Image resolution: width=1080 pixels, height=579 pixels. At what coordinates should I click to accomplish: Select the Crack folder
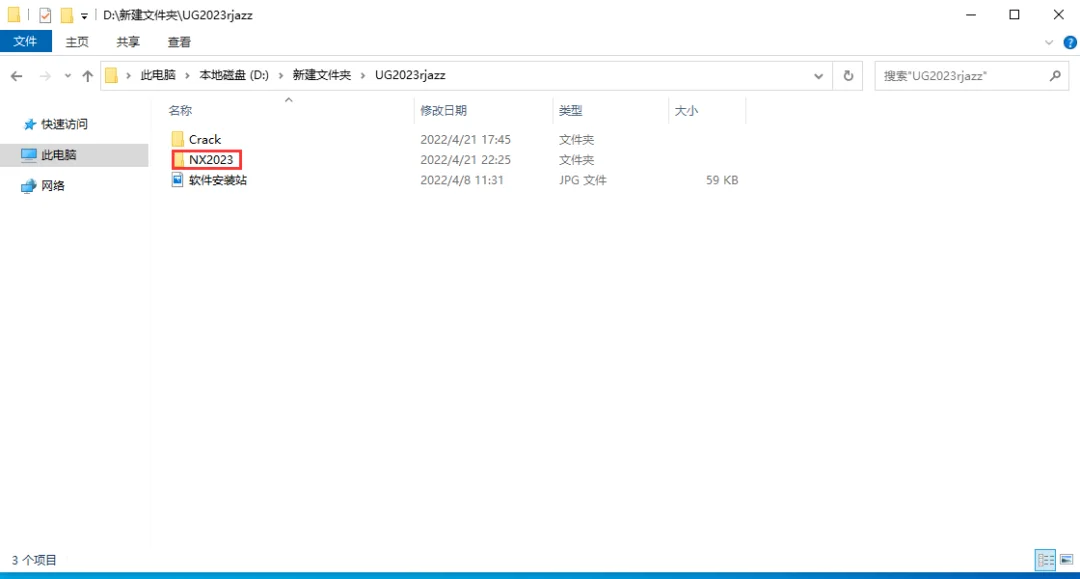(205, 139)
